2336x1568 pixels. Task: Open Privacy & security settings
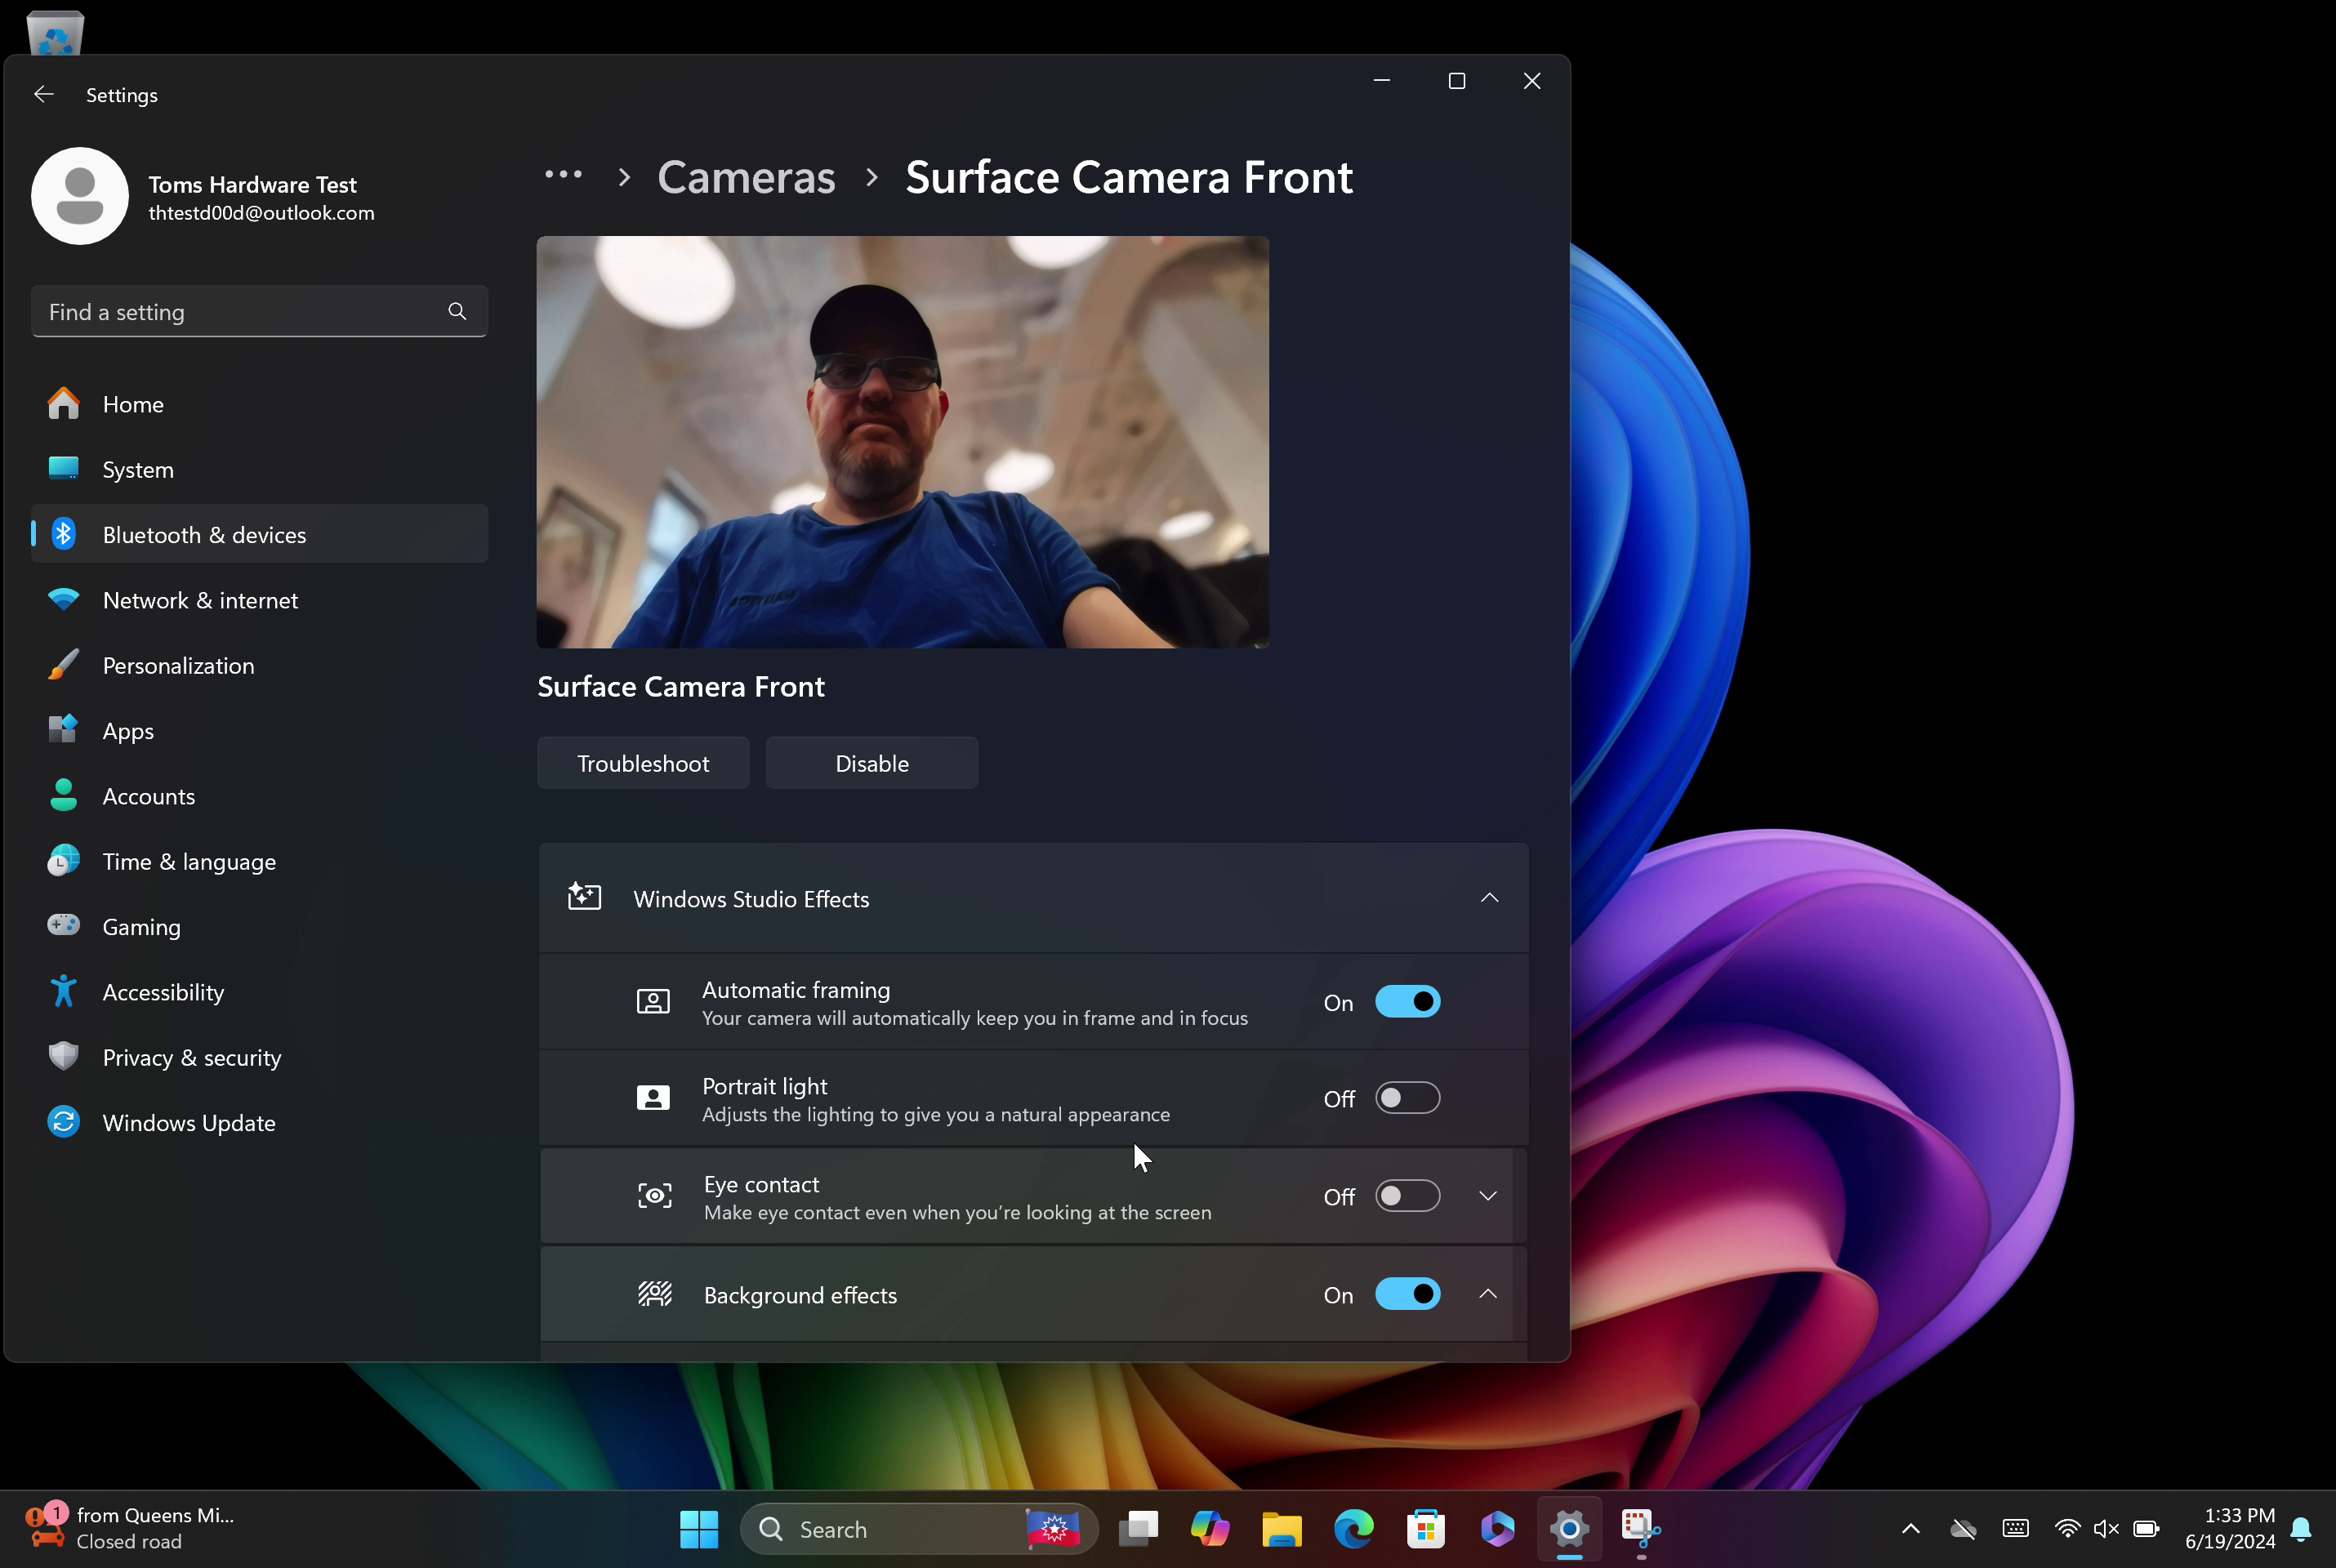coord(191,1057)
